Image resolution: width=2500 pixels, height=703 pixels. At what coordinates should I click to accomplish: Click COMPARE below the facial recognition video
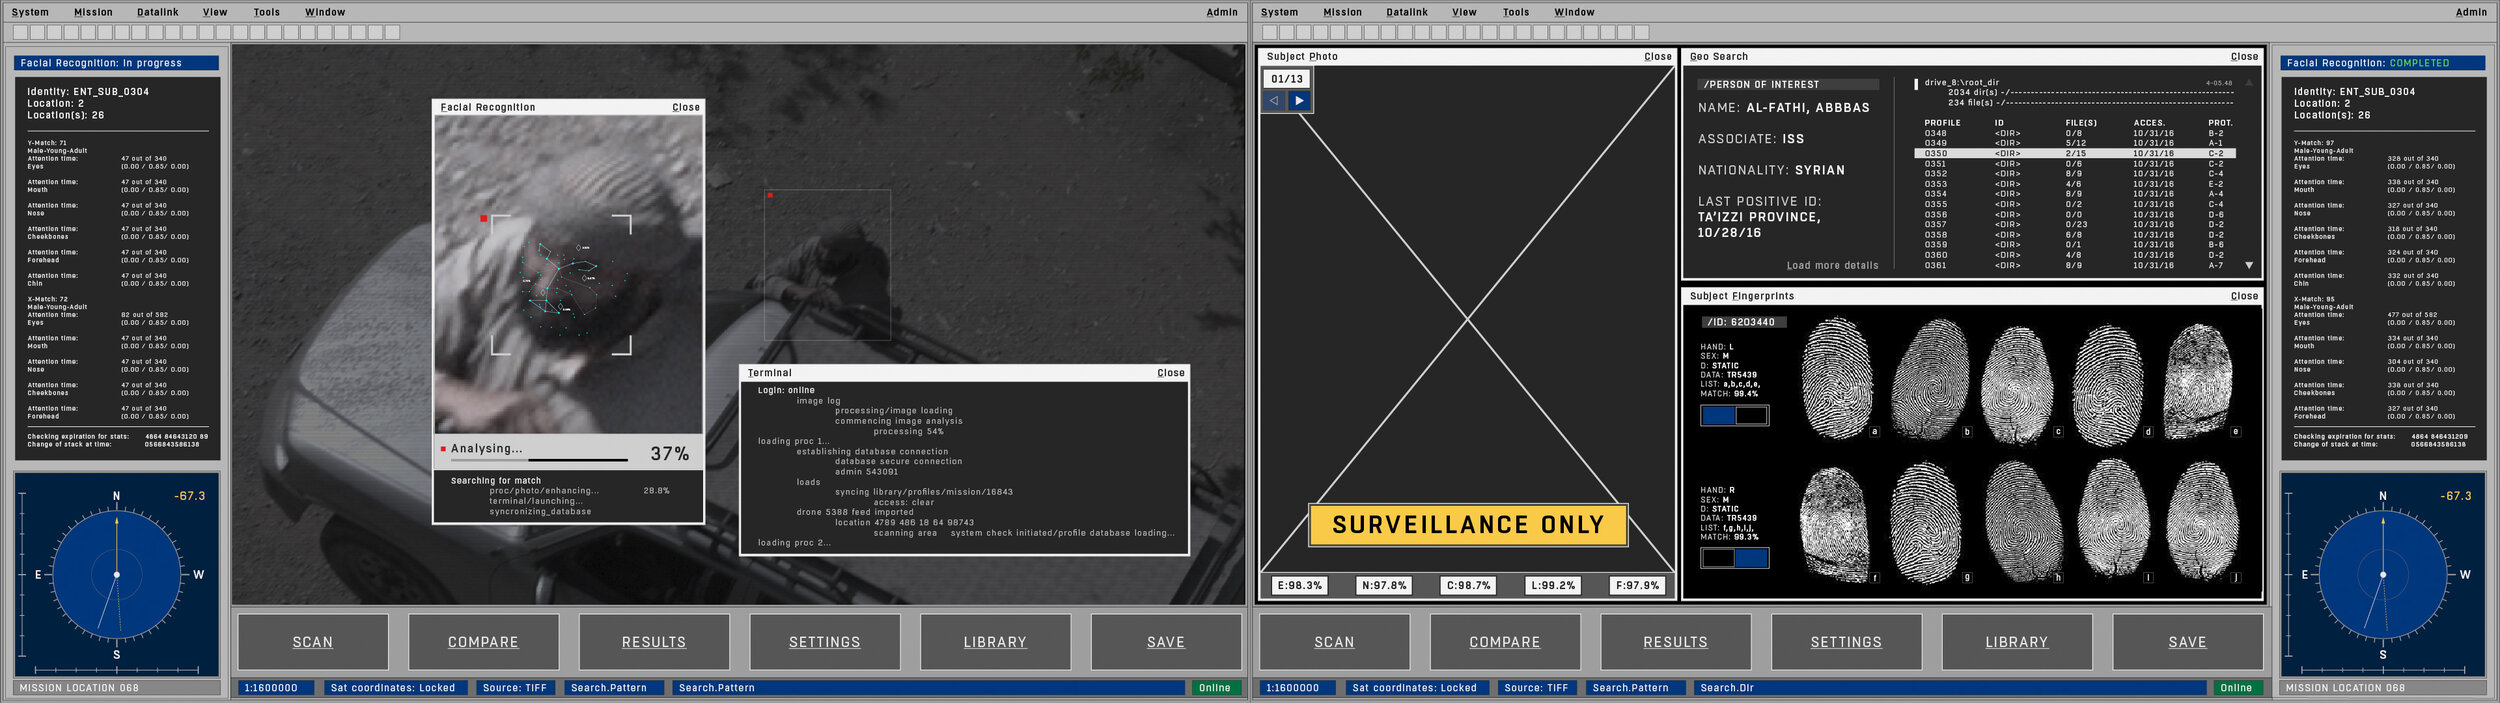coord(483,642)
